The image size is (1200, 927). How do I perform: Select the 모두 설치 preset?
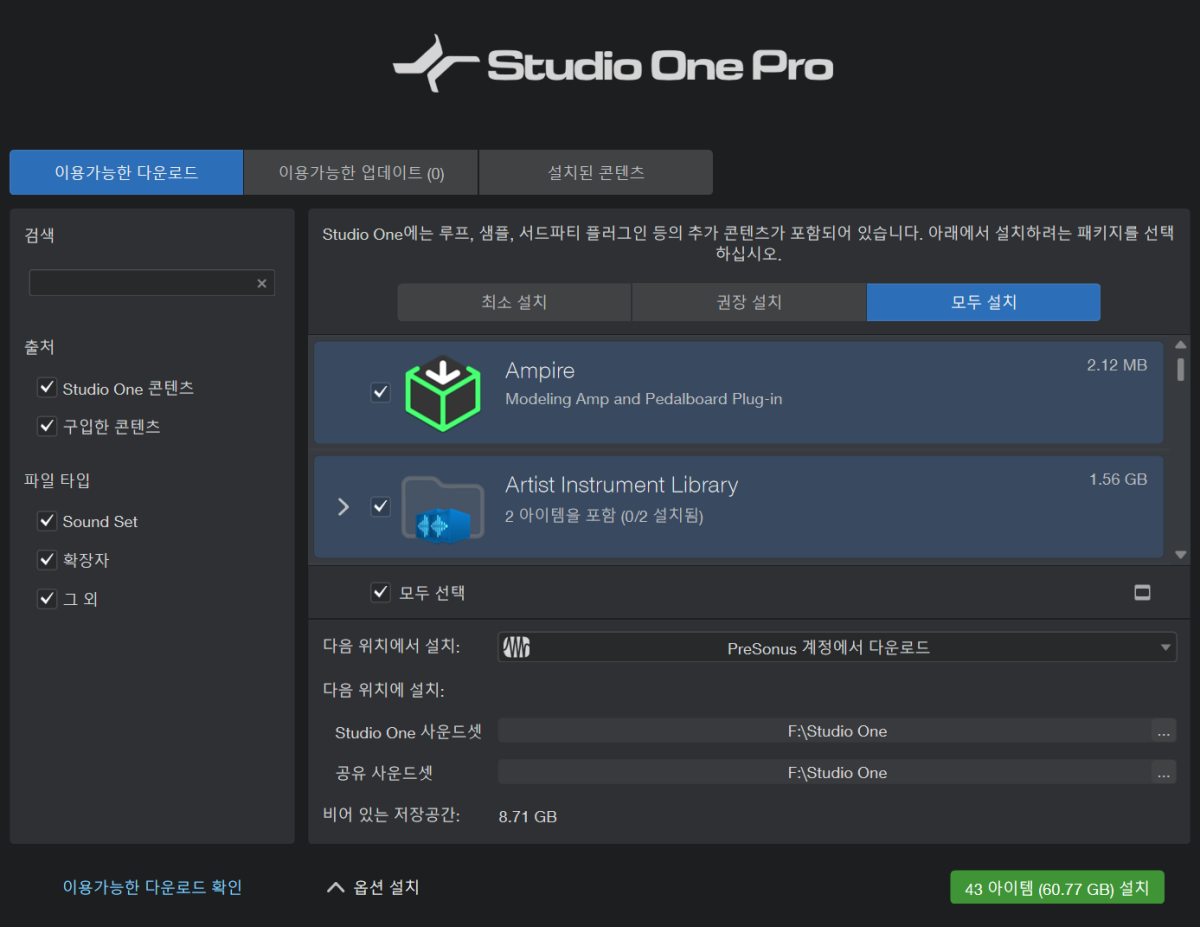click(984, 302)
